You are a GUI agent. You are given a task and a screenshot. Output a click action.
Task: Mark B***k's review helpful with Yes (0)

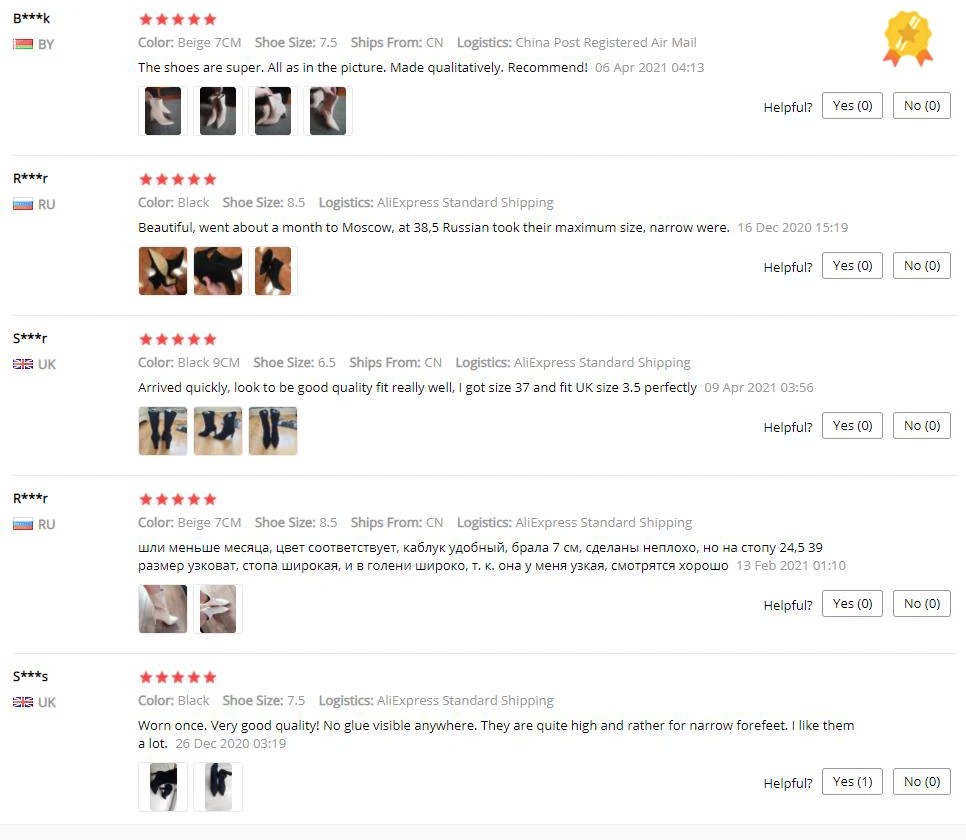coord(852,106)
